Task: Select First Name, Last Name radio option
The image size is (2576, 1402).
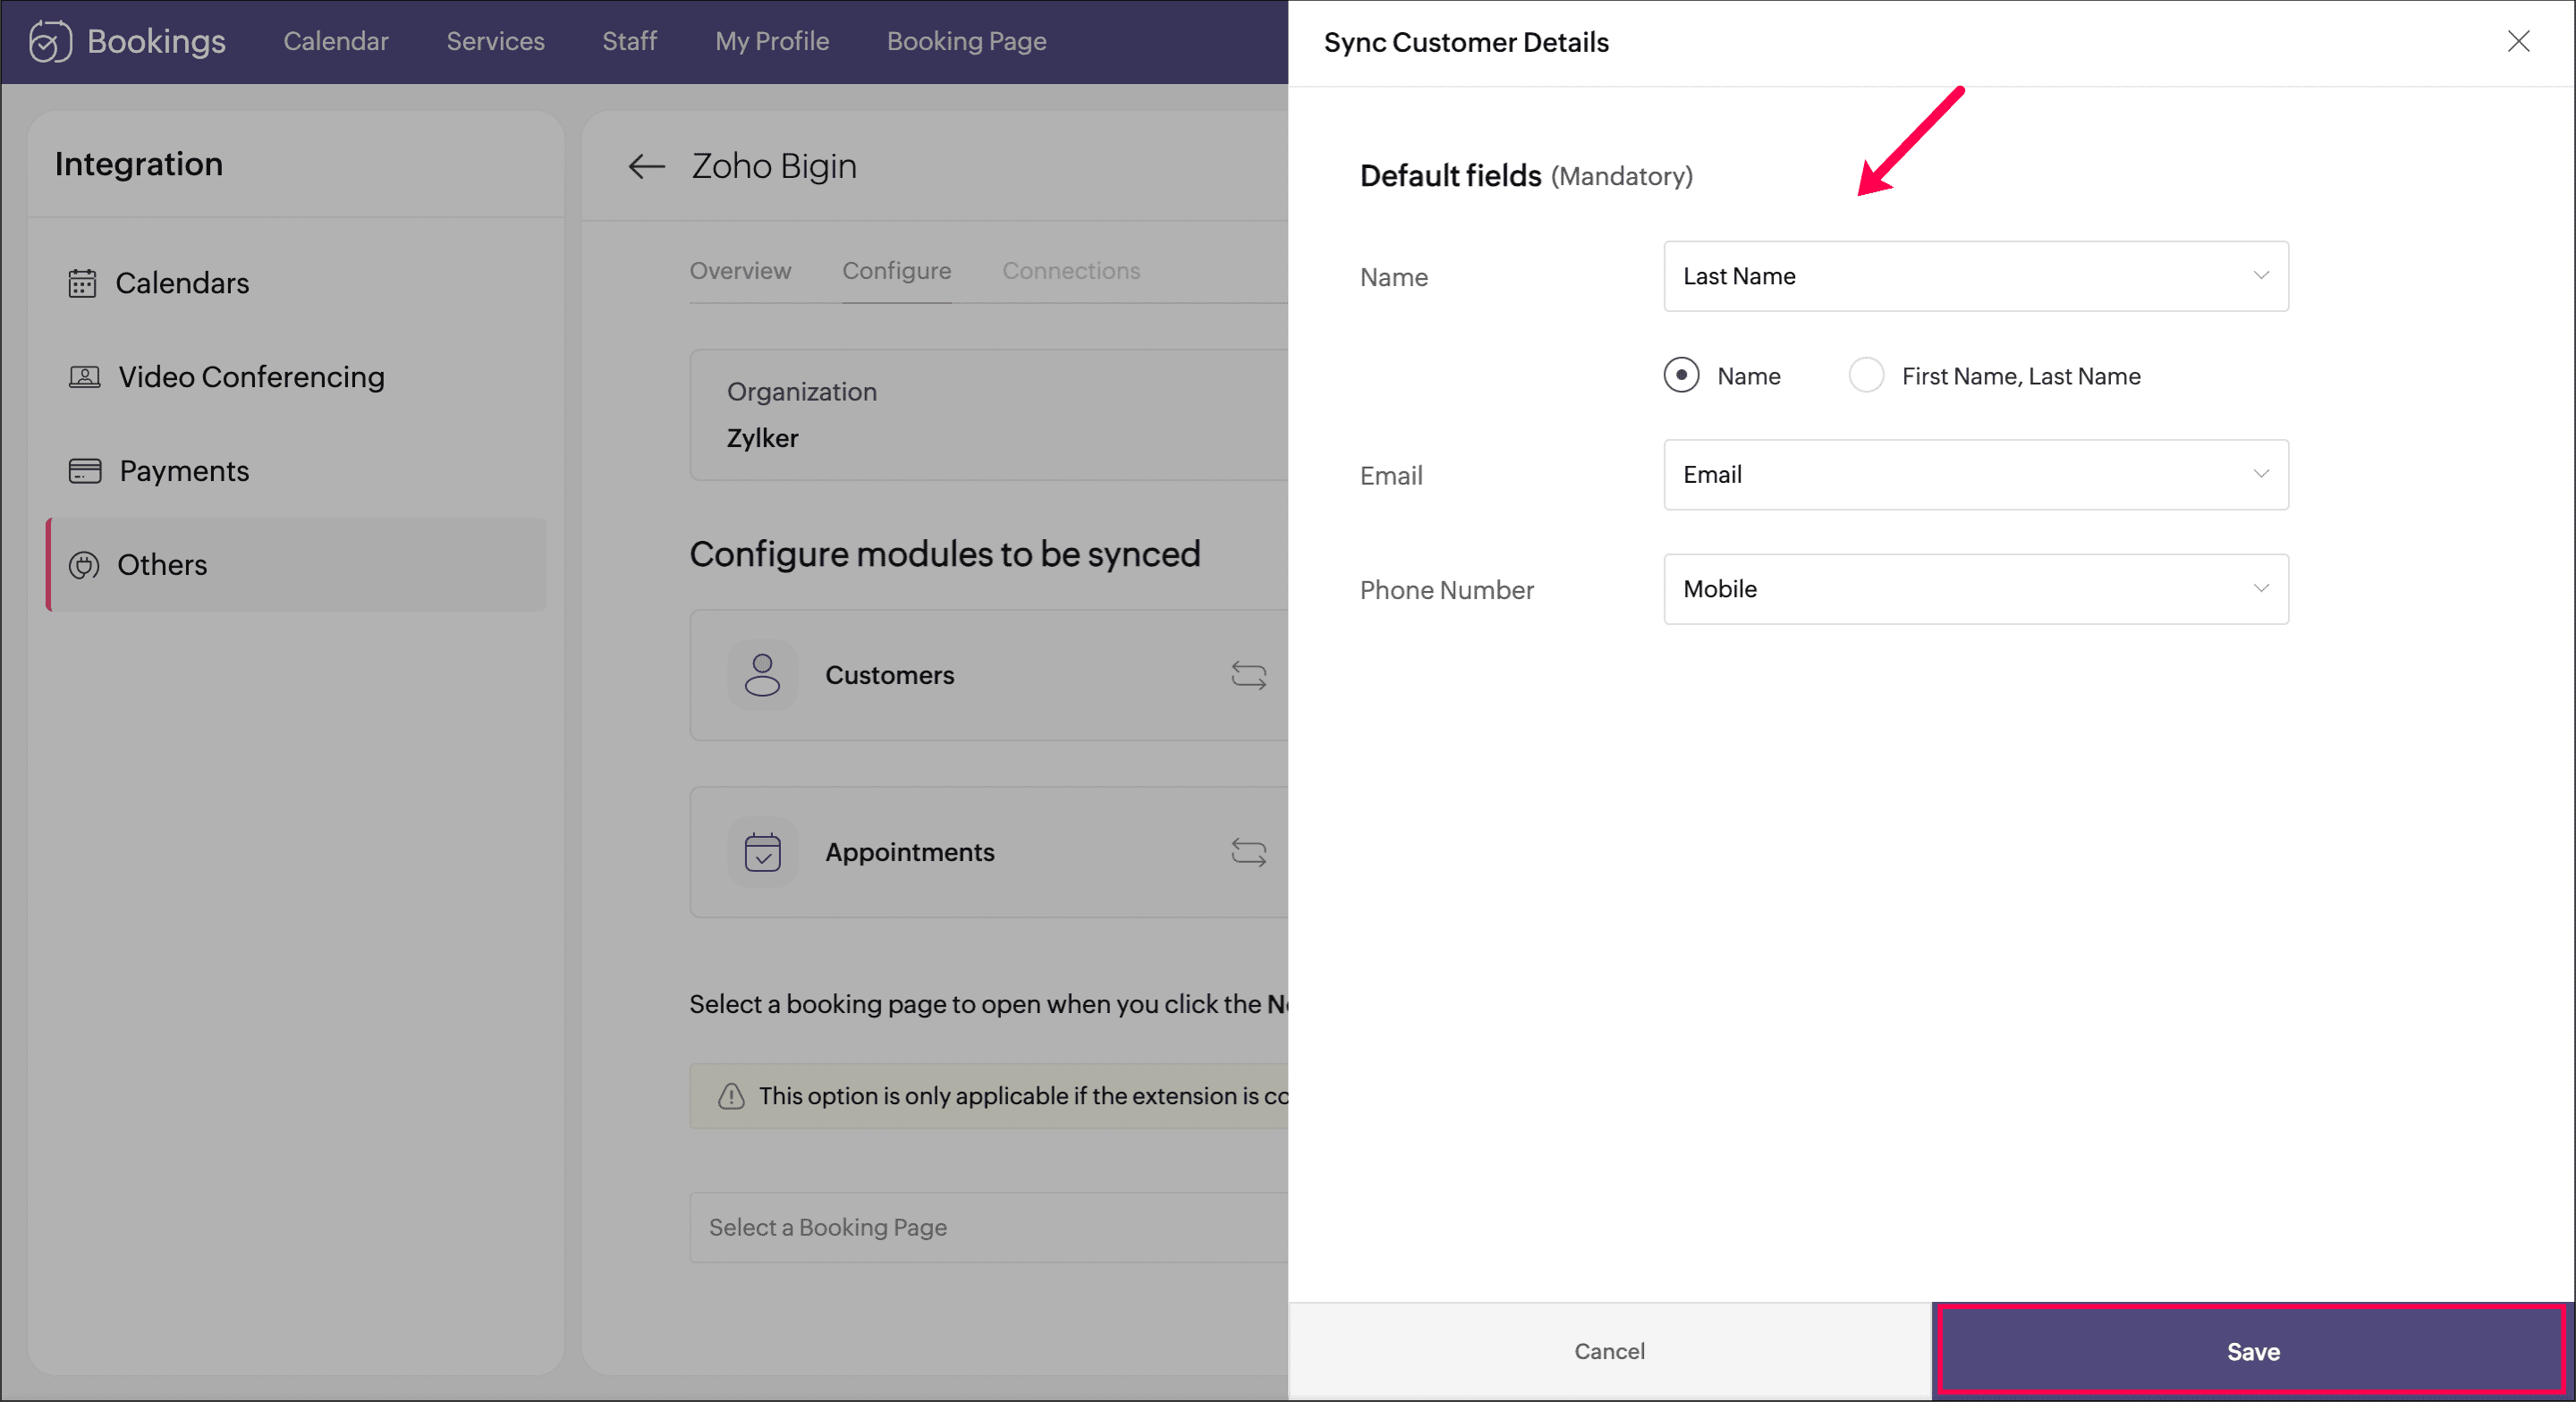Action: tap(1866, 376)
